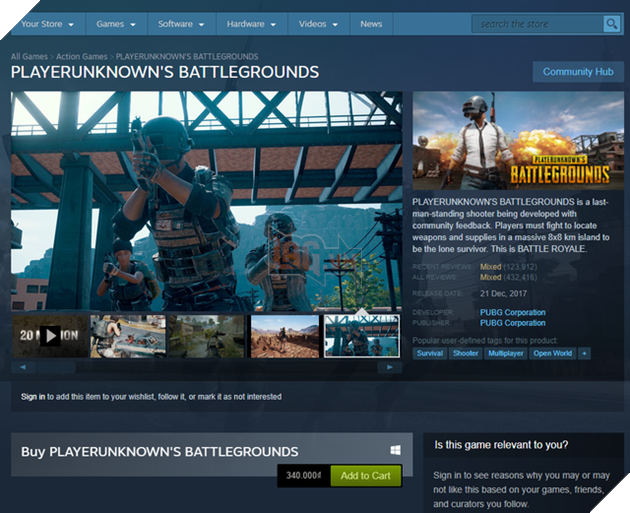This screenshot has height=513, width=630.
Task: Click the Sign in link
Action: (x=33, y=397)
